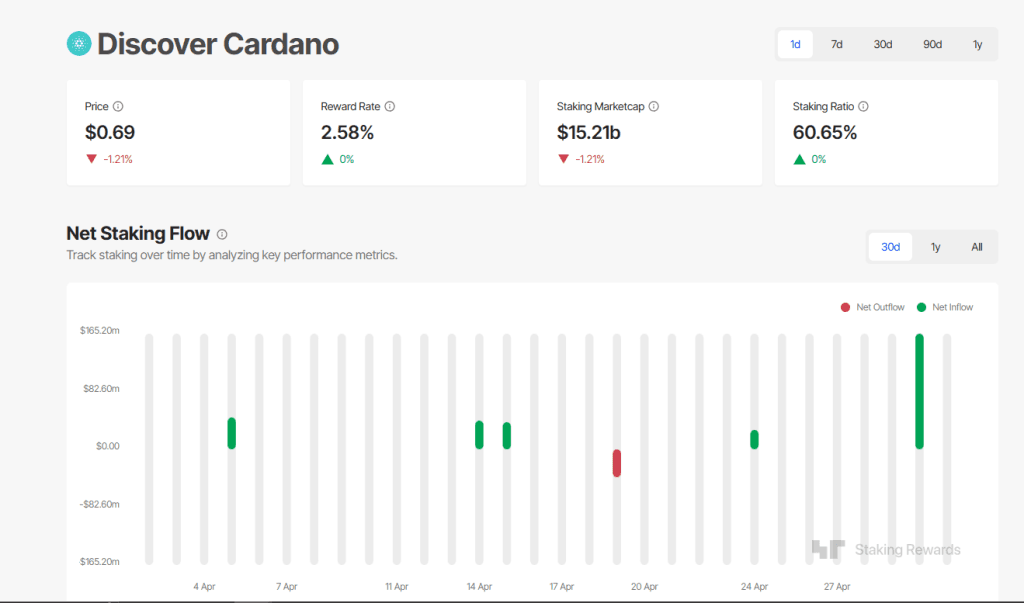Click the 27 Apr date label
This screenshot has height=603, width=1024.
click(837, 587)
